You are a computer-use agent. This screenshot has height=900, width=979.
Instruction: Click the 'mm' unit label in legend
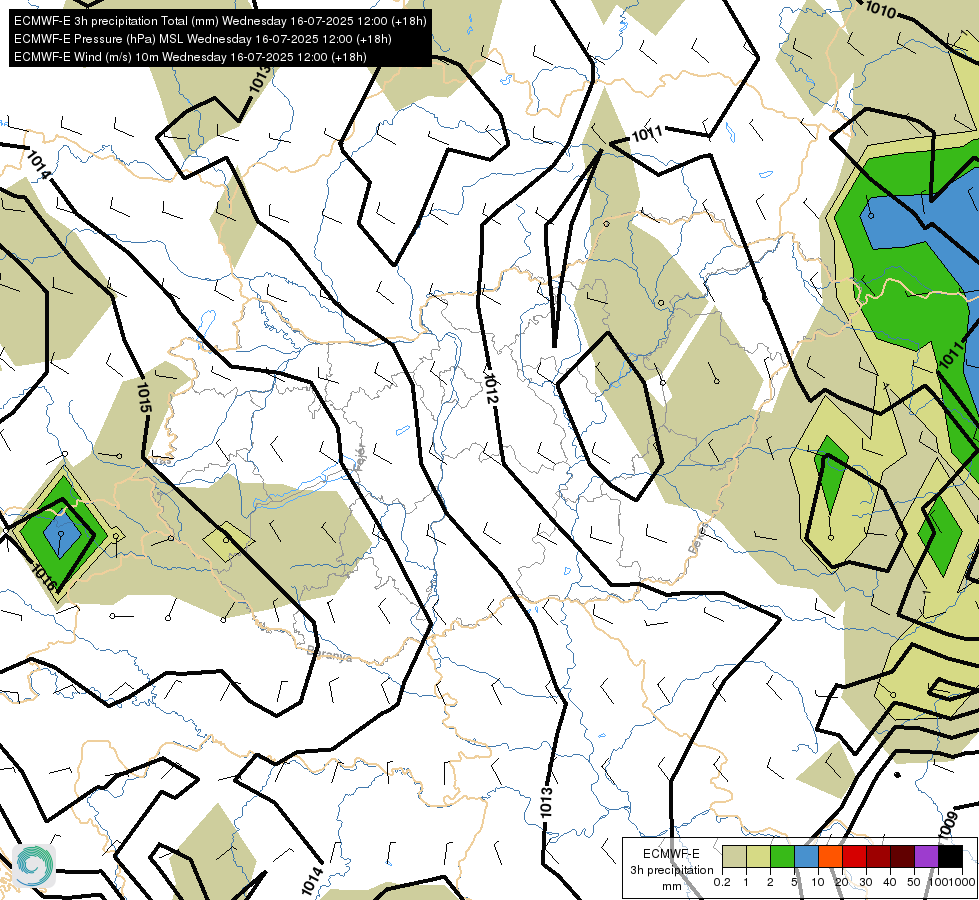pos(672,886)
